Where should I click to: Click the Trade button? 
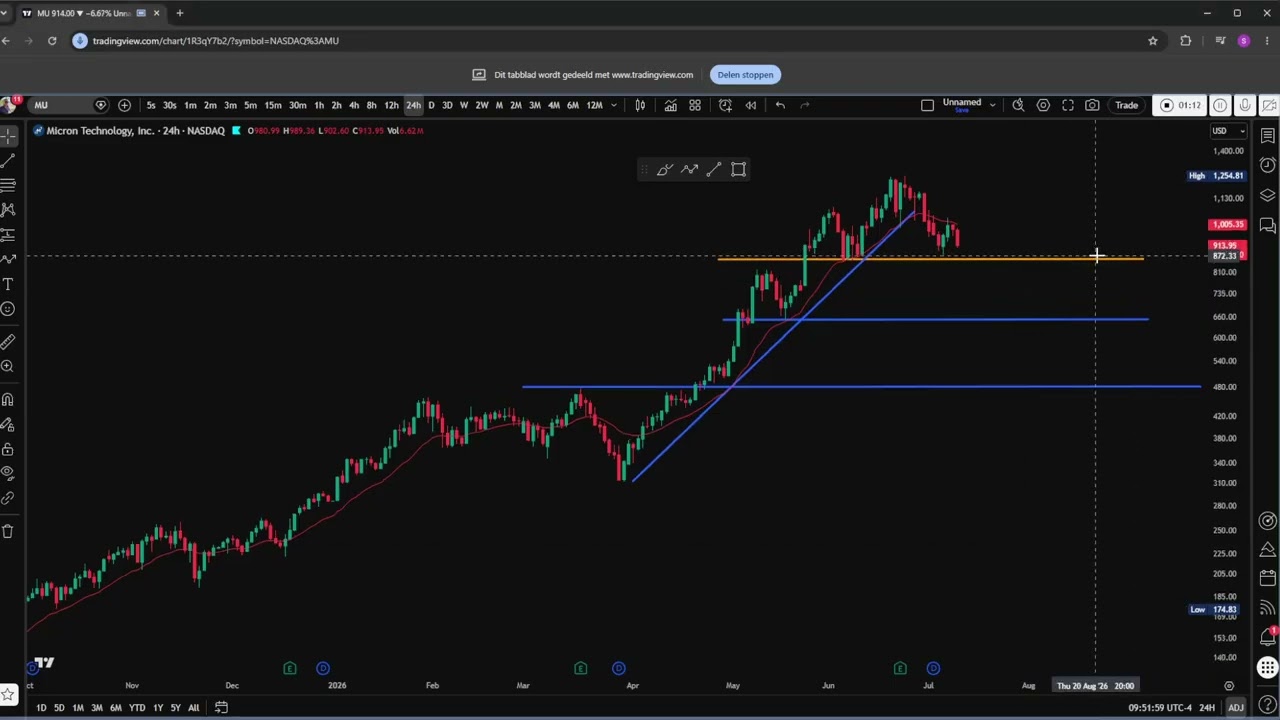(x=1127, y=105)
